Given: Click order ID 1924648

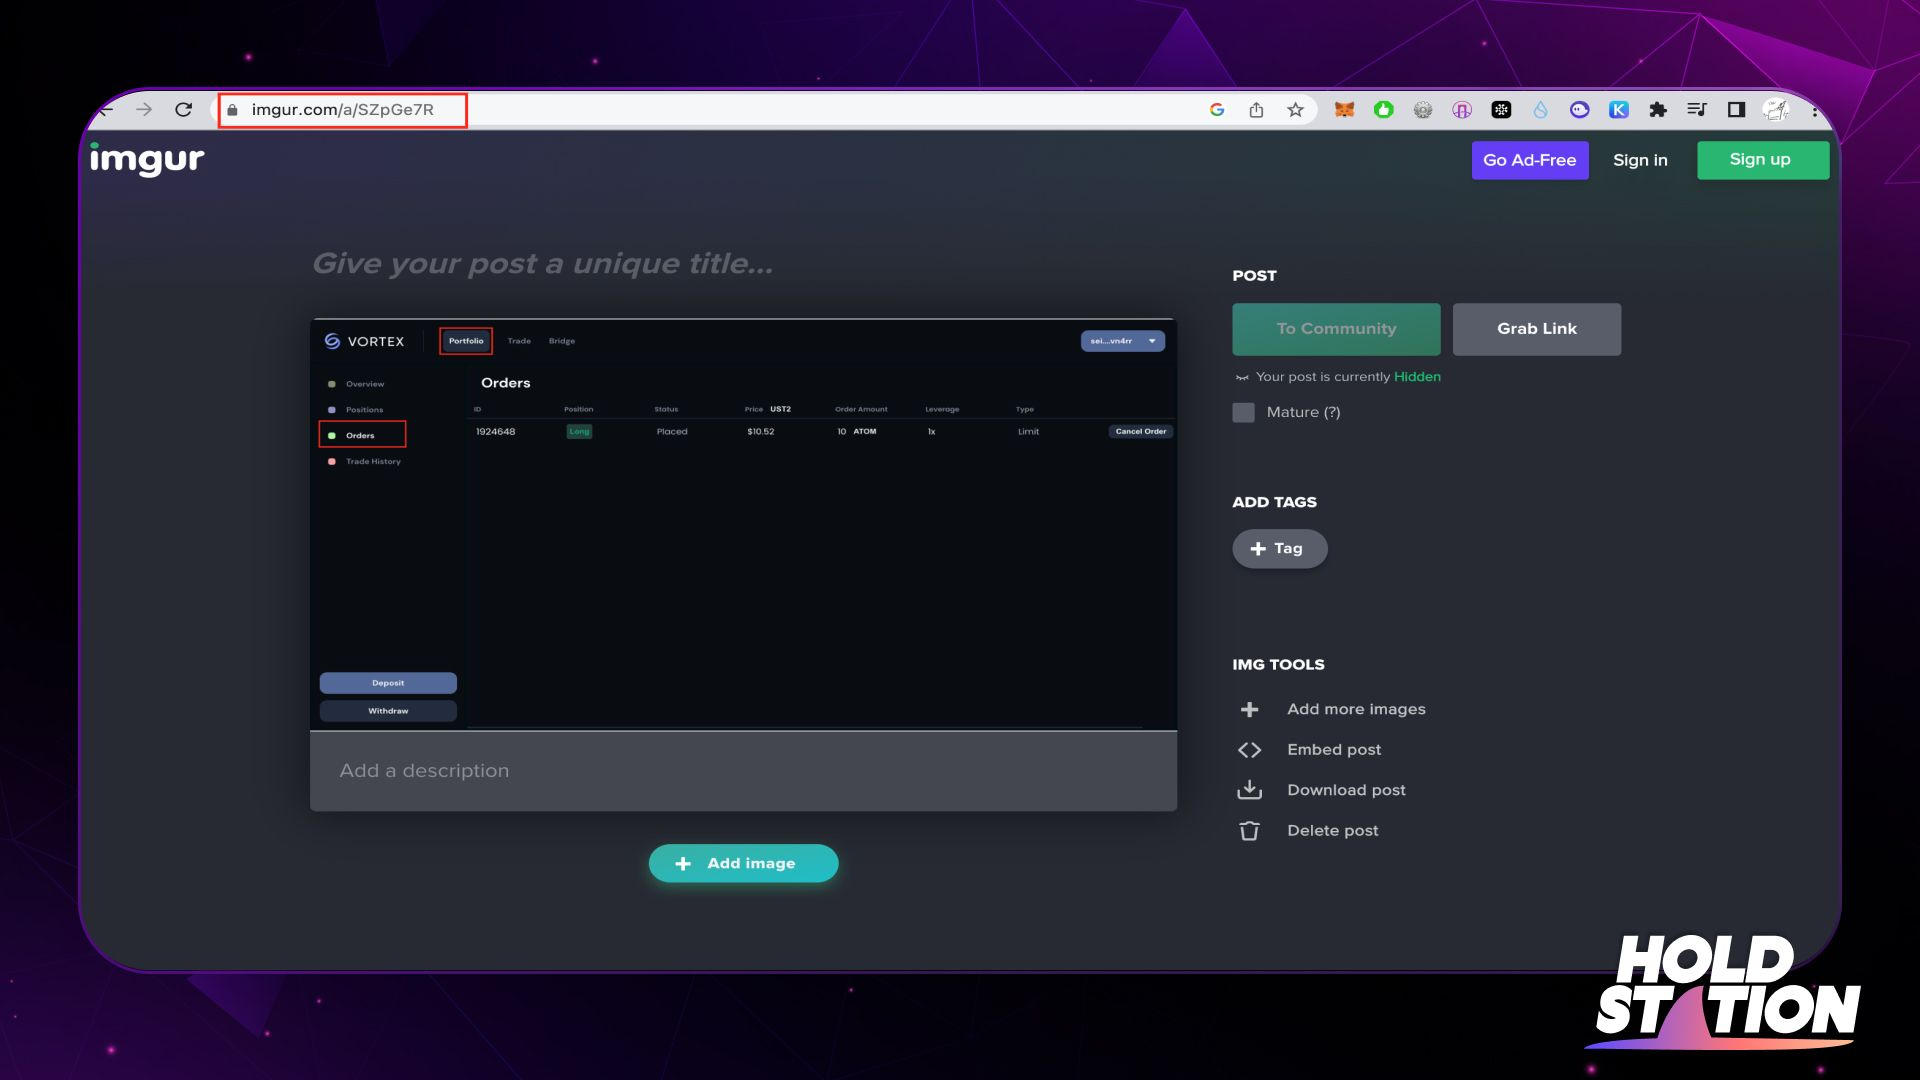Looking at the screenshot, I should [495, 432].
